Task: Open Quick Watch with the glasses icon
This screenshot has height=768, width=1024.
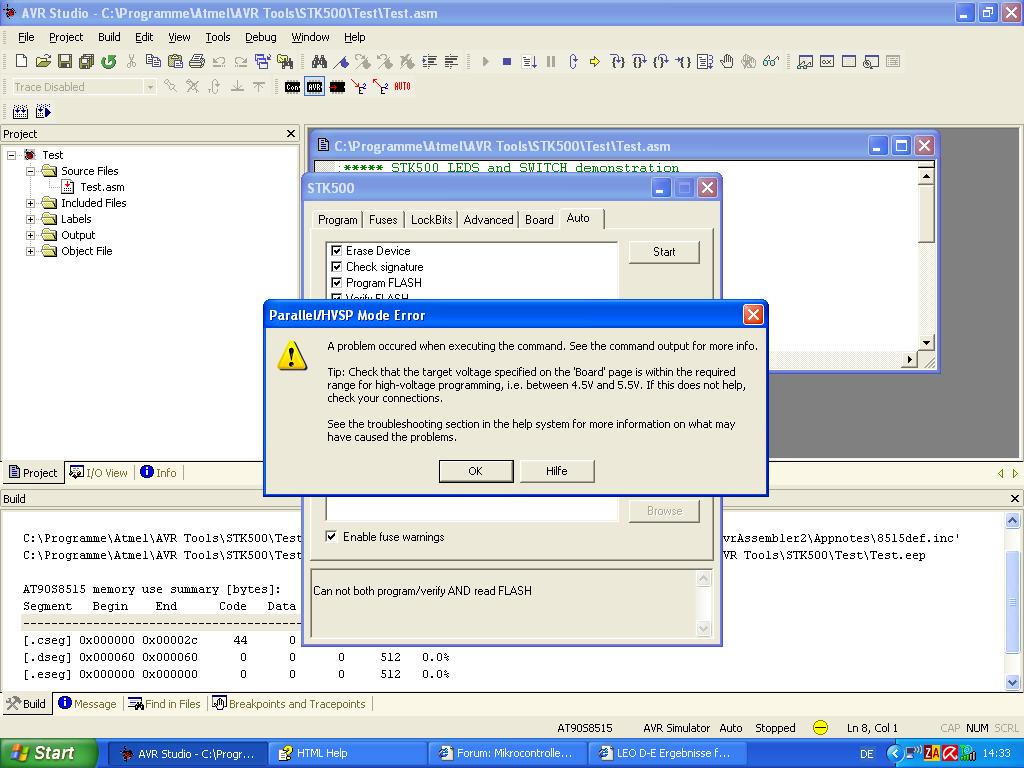Action: tap(771, 61)
